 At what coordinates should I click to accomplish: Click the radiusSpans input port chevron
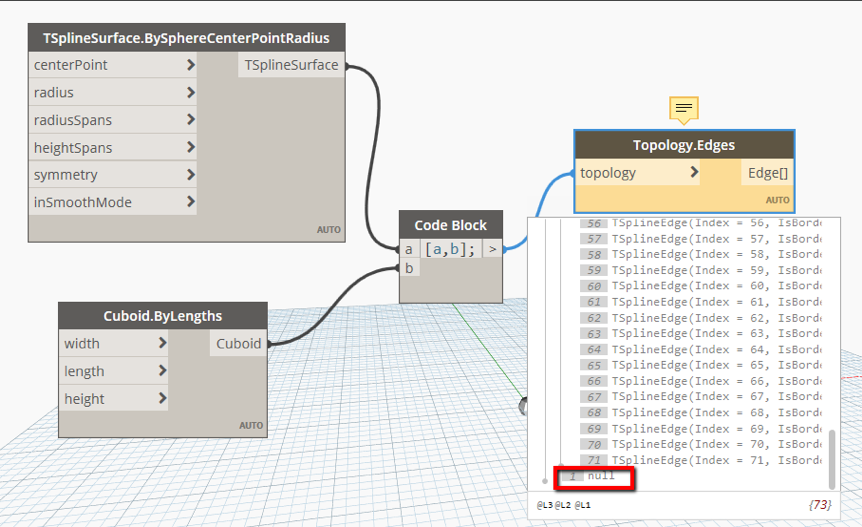[190, 119]
